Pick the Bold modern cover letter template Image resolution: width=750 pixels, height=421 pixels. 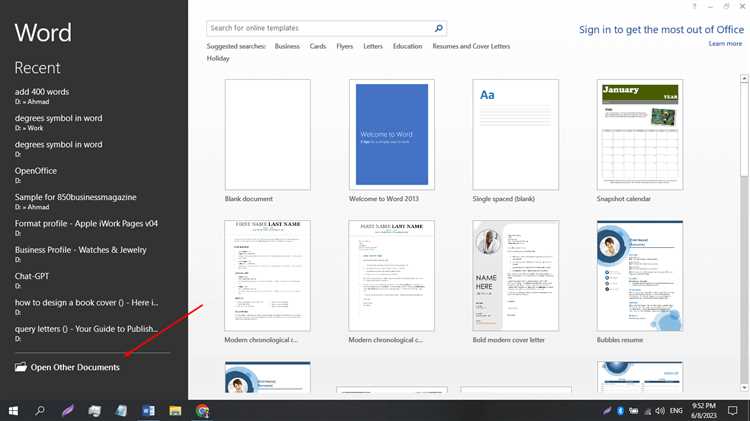click(515, 275)
